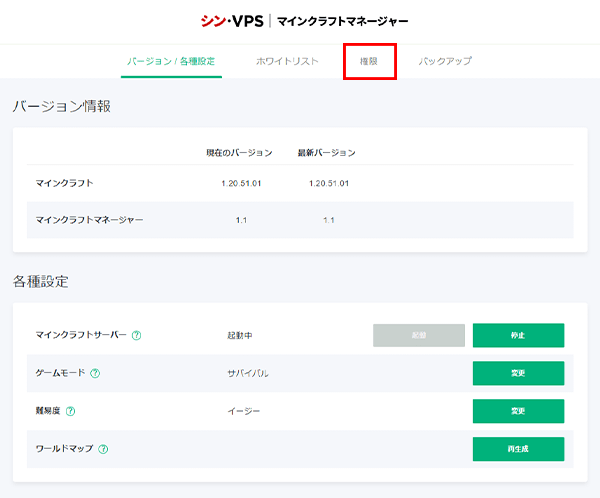Screen dimensions: 600x498
Task: Open help icon next to マインクラフトサーバー
Action: [x=137, y=335]
